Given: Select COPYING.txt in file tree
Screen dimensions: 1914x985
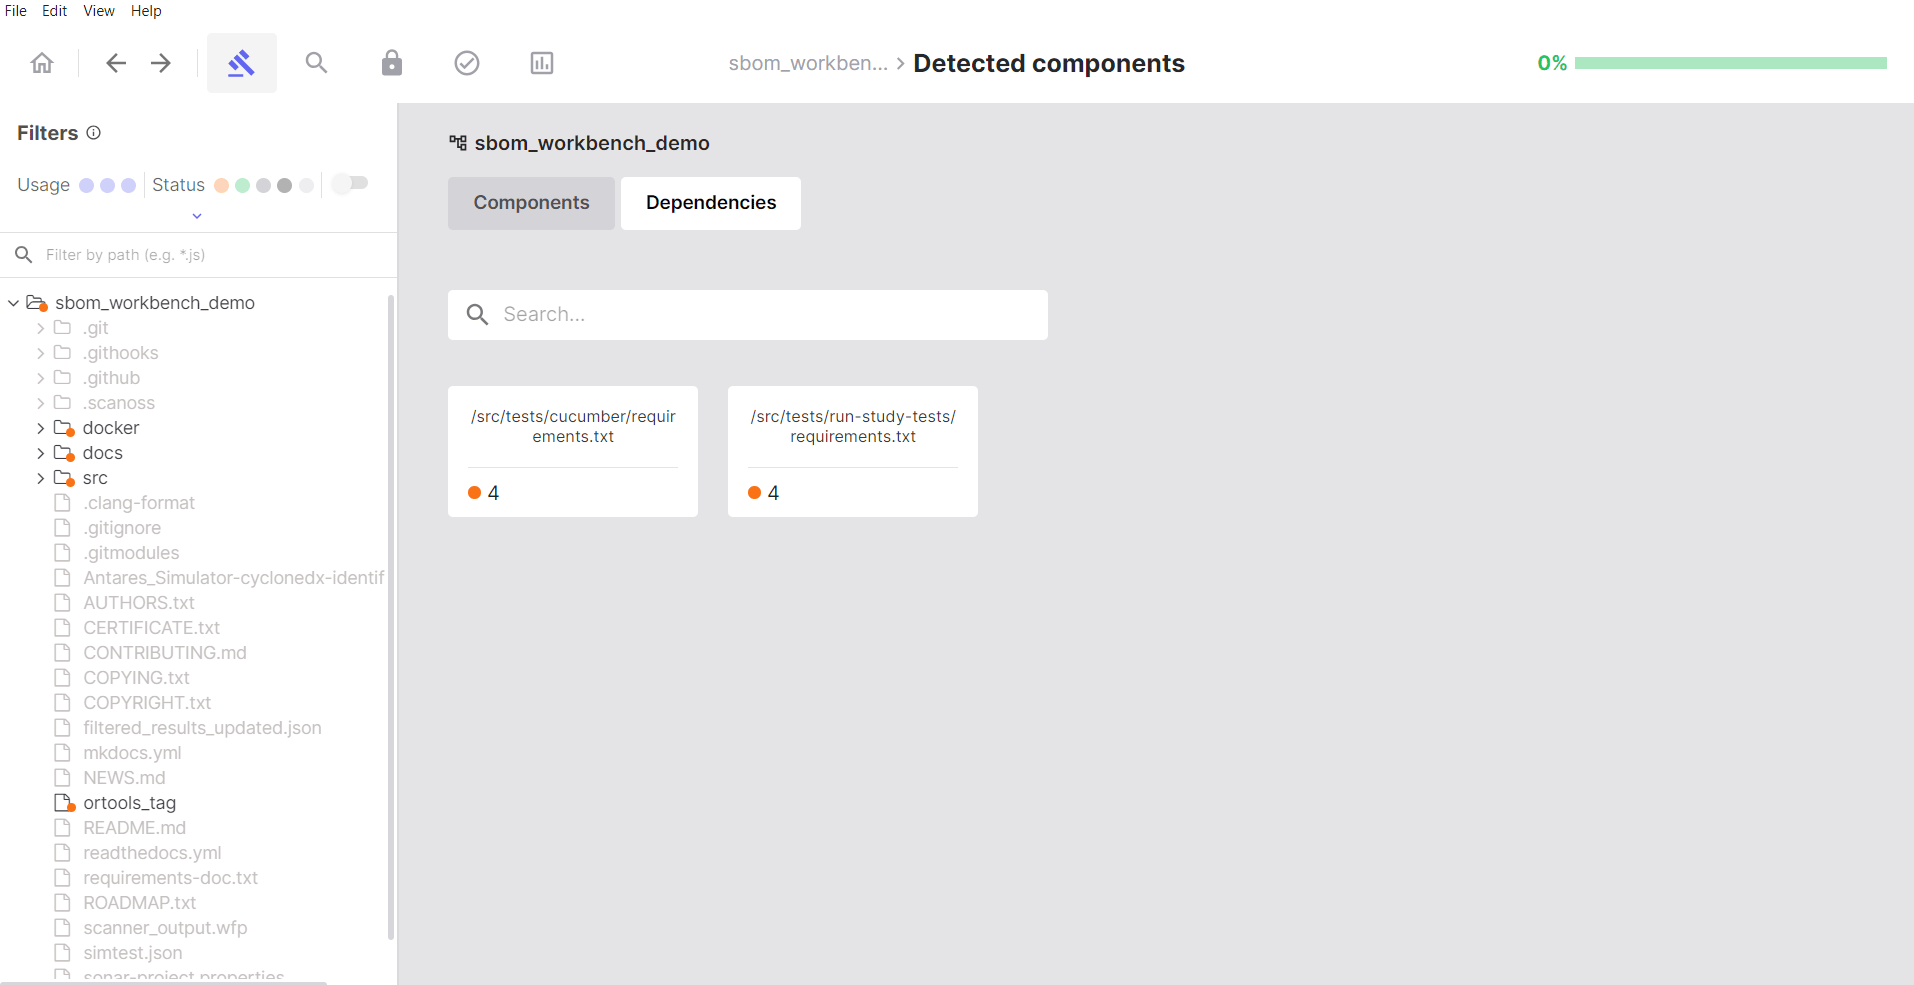Looking at the screenshot, I should [x=136, y=678].
